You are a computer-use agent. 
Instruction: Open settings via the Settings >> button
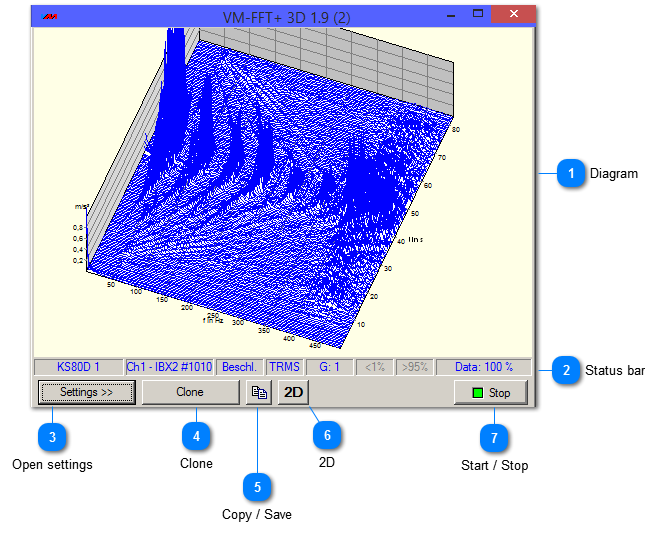[x=87, y=393]
